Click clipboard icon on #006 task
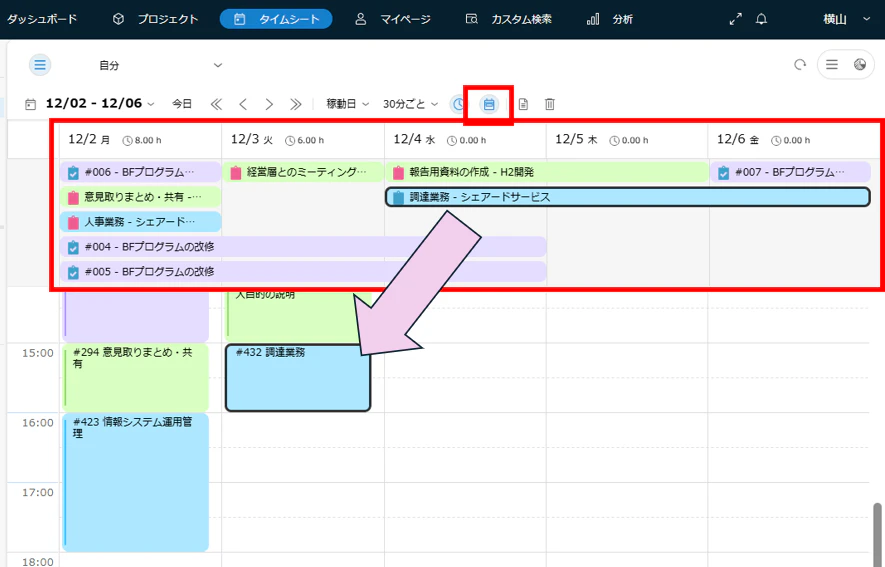Screen dimensions: 885x567 [x=73, y=173]
